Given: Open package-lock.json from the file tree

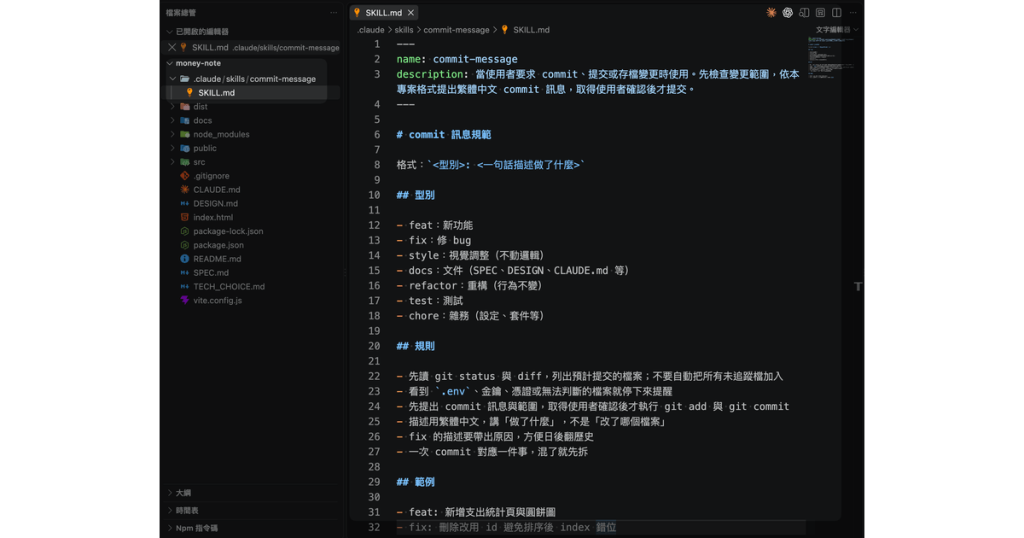Looking at the screenshot, I should 228,231.
